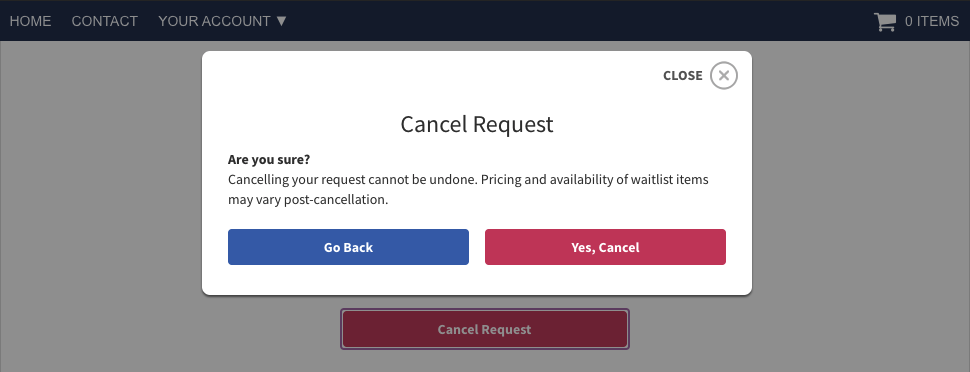Open the YOUR ACCOUNT menu
The height and width of the screenshot is (372, 970).
tap(223, 21)
